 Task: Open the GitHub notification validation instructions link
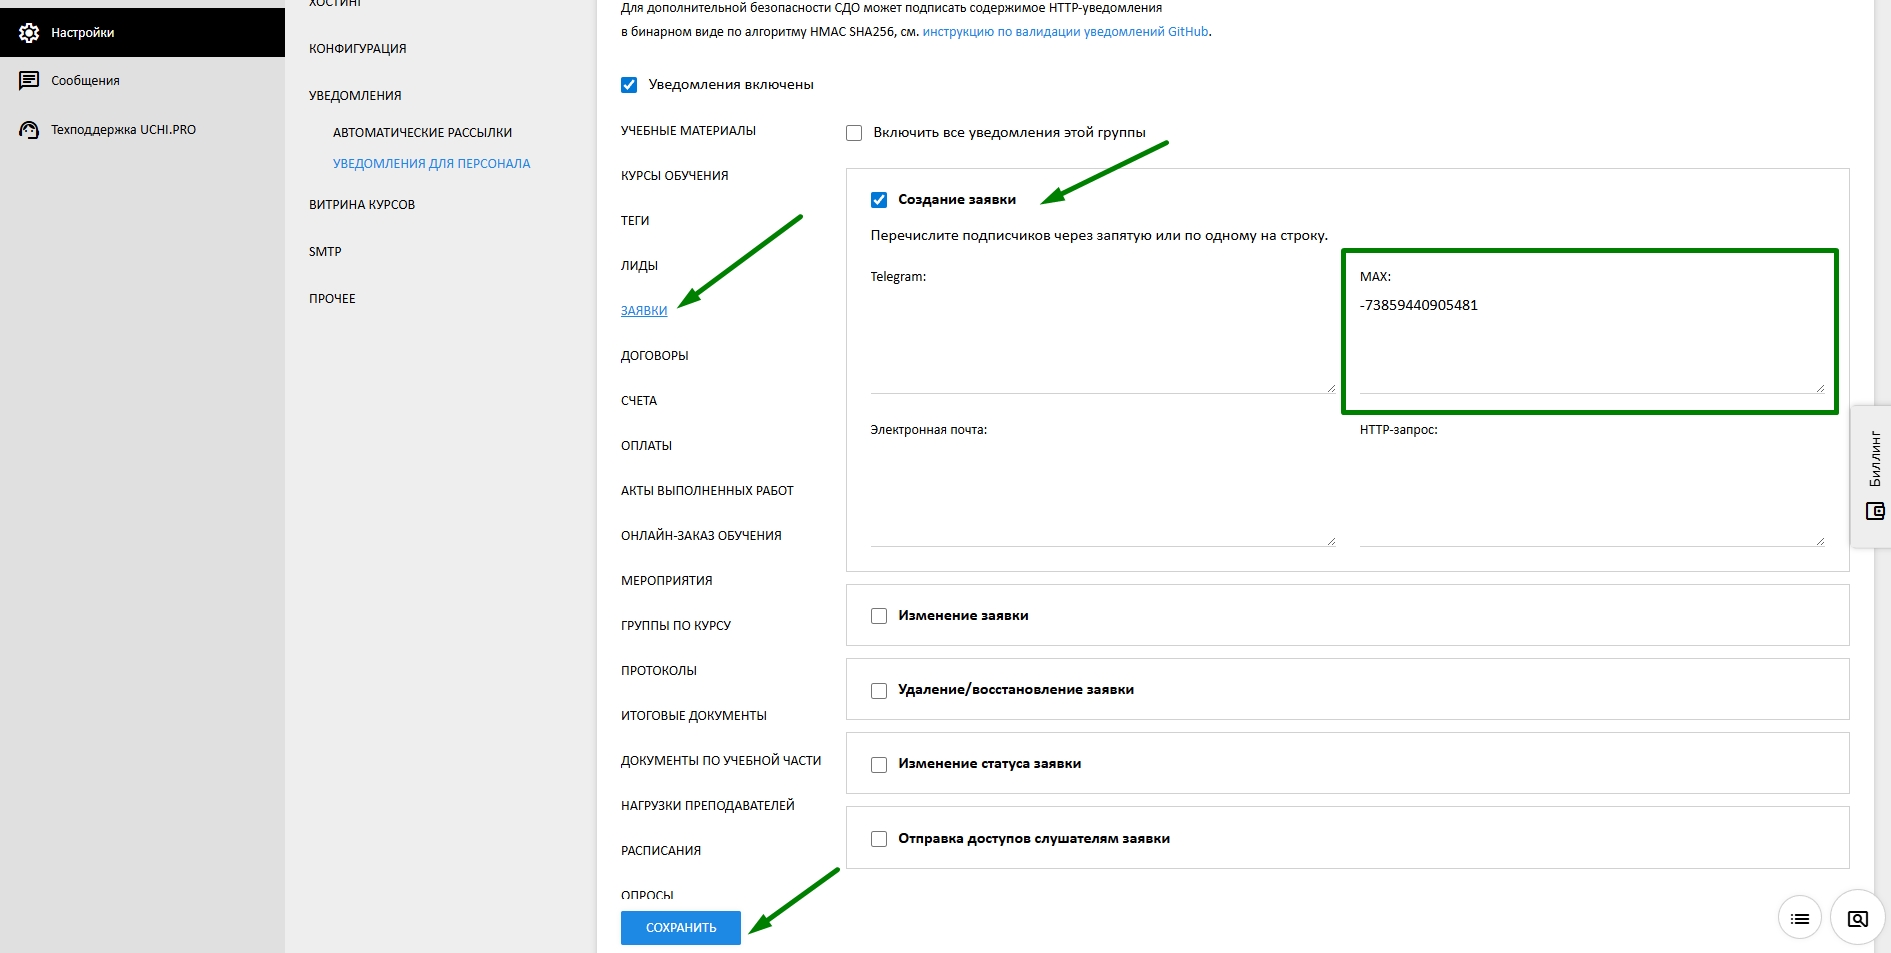coord(1065,32)
